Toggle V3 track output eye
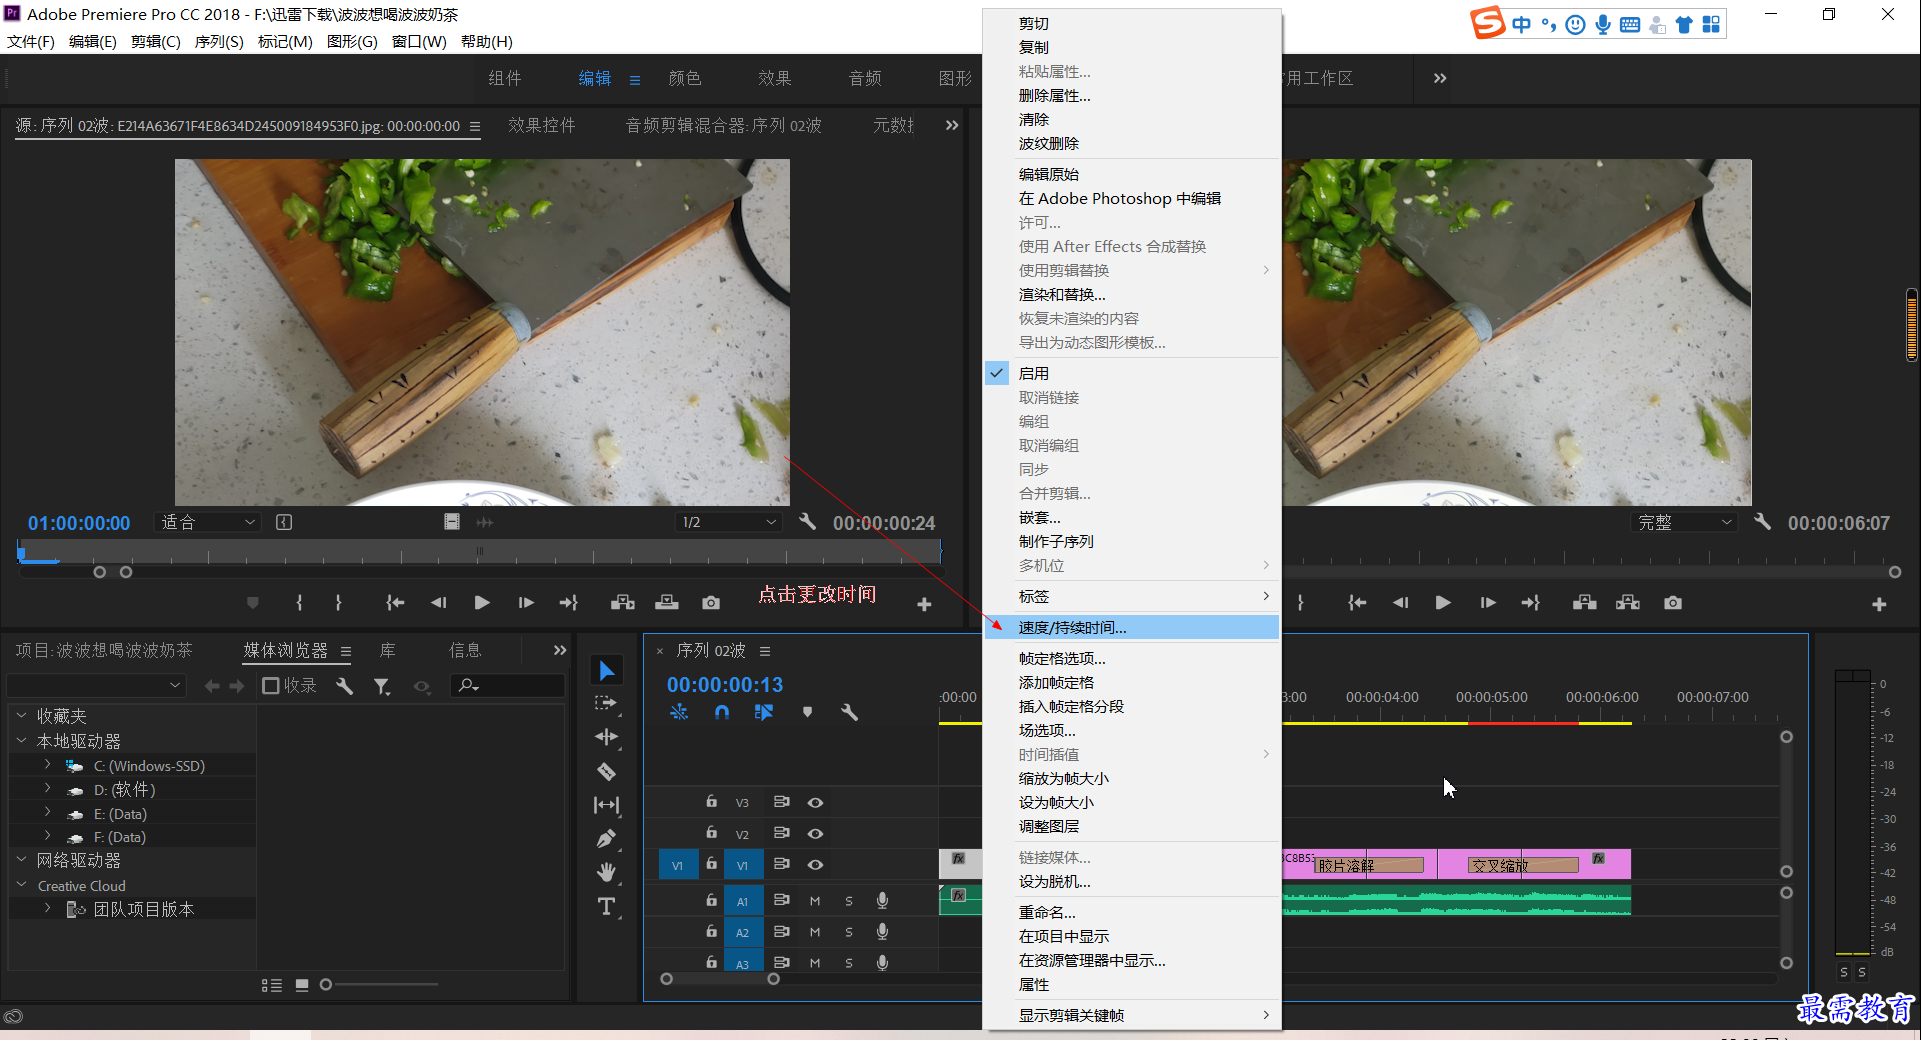 tap(816, 802)
